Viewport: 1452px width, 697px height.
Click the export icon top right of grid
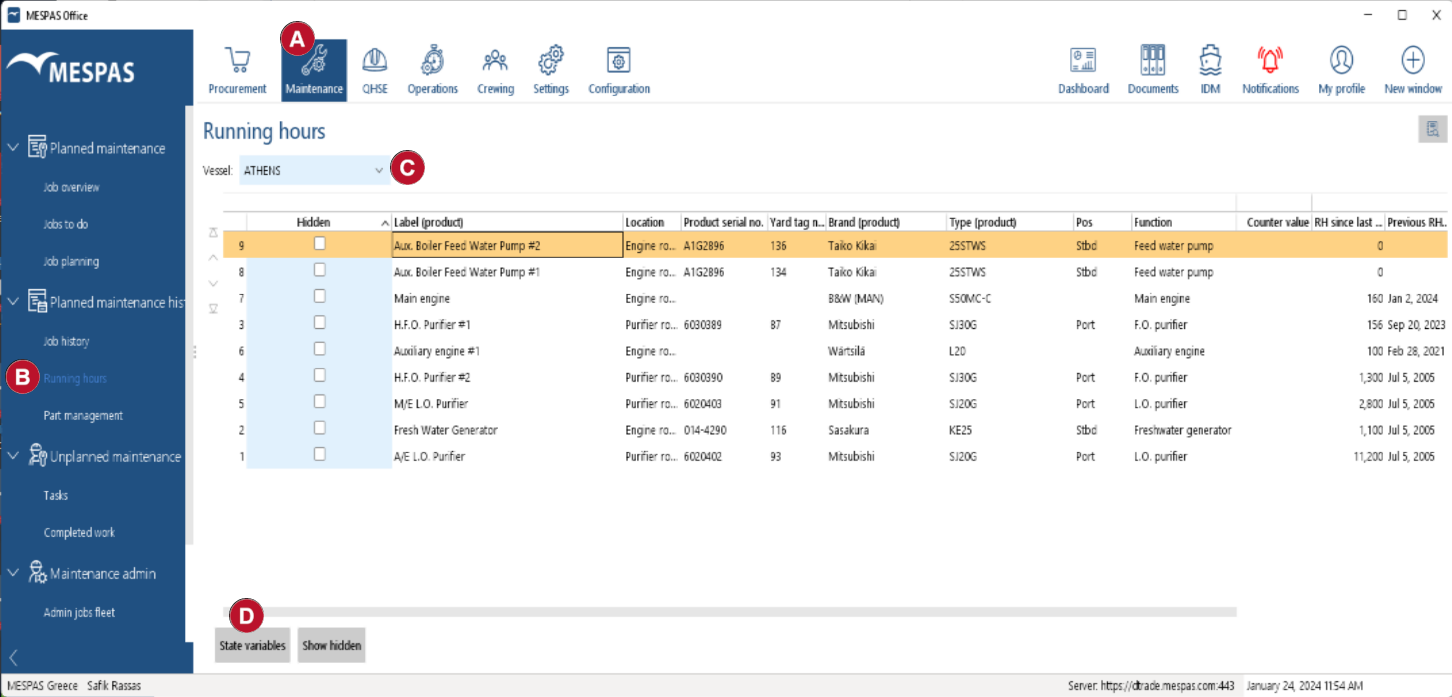(1432, 129)
